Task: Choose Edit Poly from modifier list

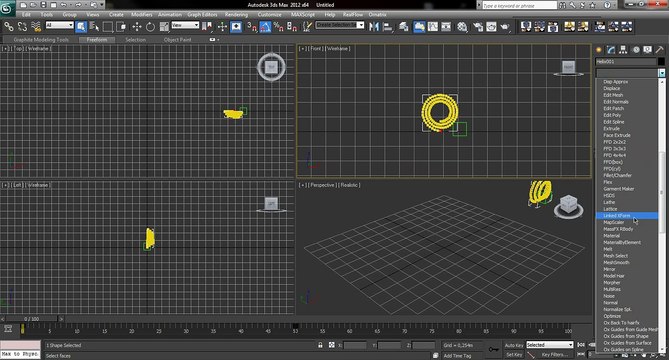Action: [612, 115]
